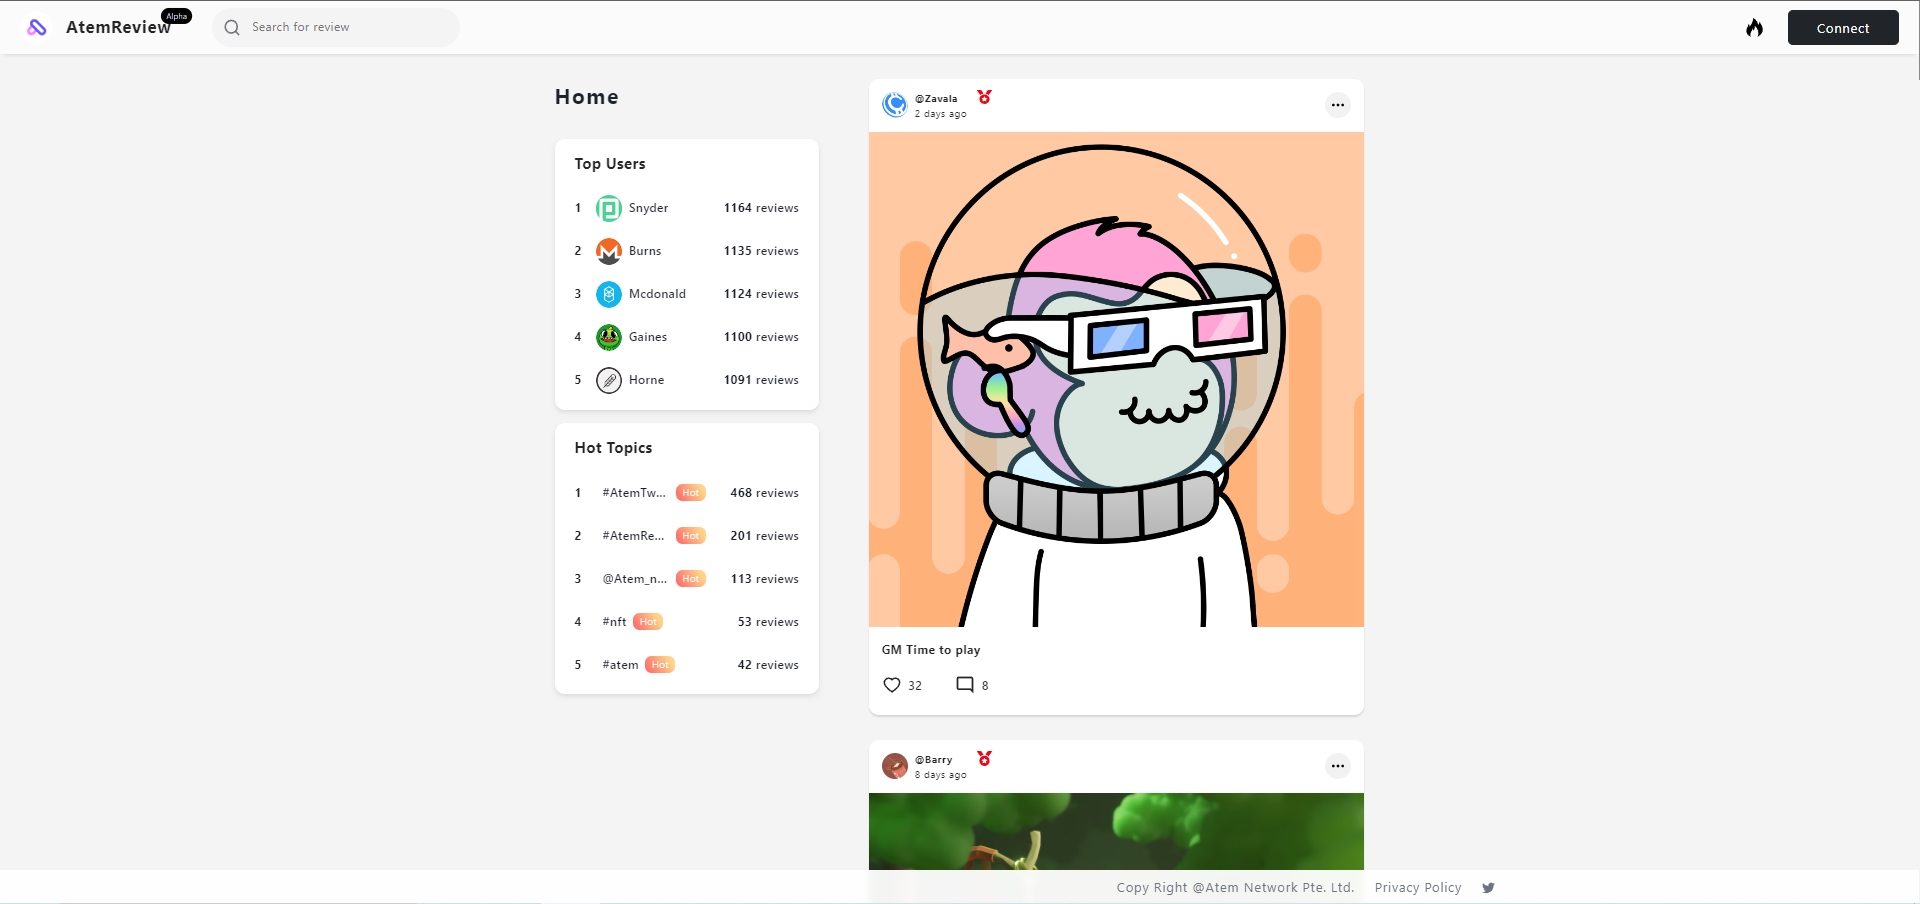Click the Hot badge on #nft
This screenshot has width=1920, height=904.
(x=648, y=622)
